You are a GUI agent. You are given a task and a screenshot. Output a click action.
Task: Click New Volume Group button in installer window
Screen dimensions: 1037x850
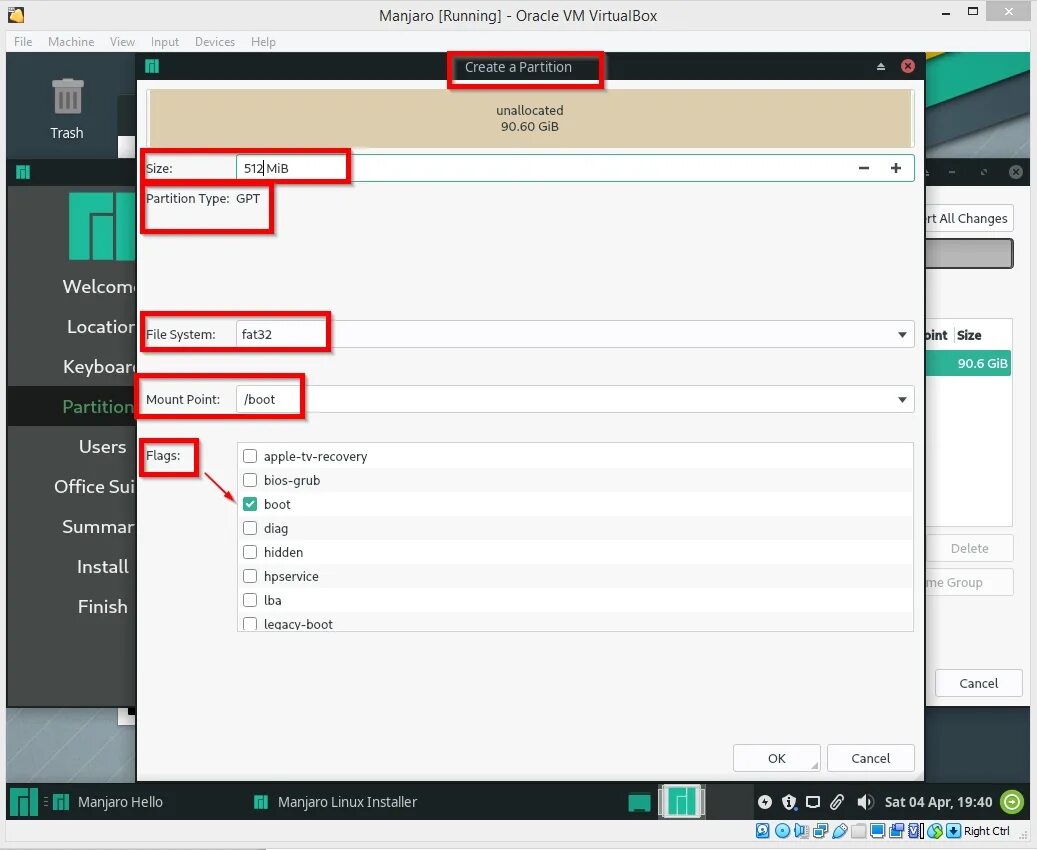tap(970, 583)
